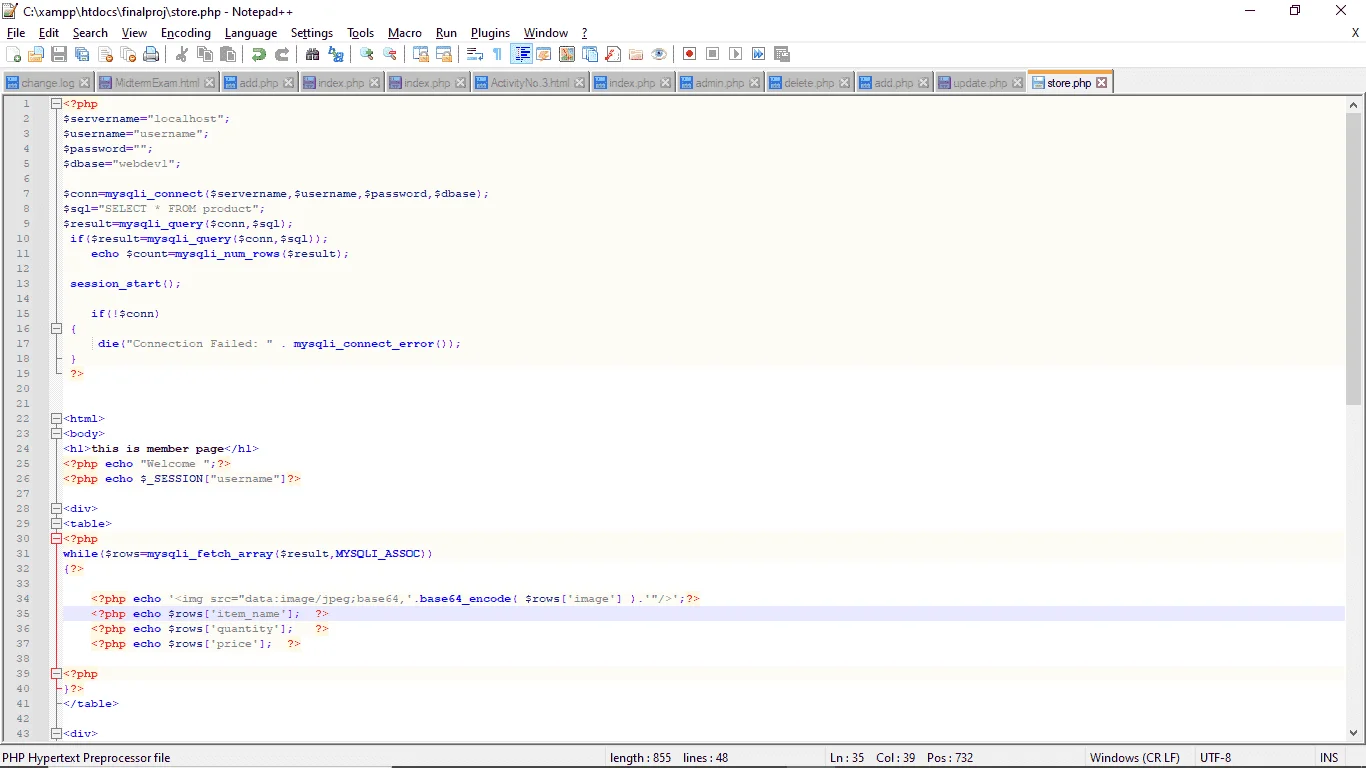Switch to the delete.php tab
Viewport: 1366px width, 768px height.
coord(809,83)
